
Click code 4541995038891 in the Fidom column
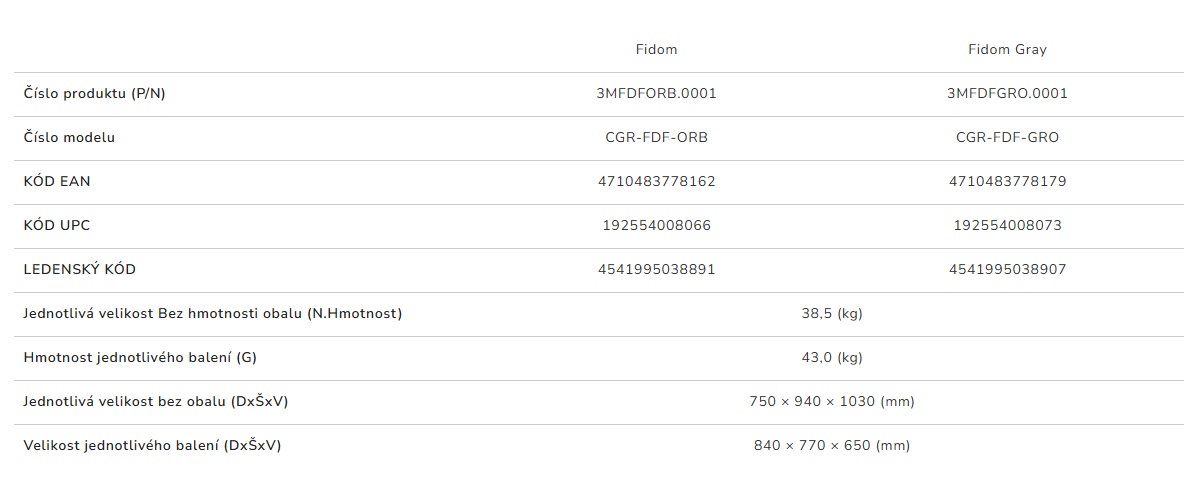pyautogui.click(x=656, y=270)
